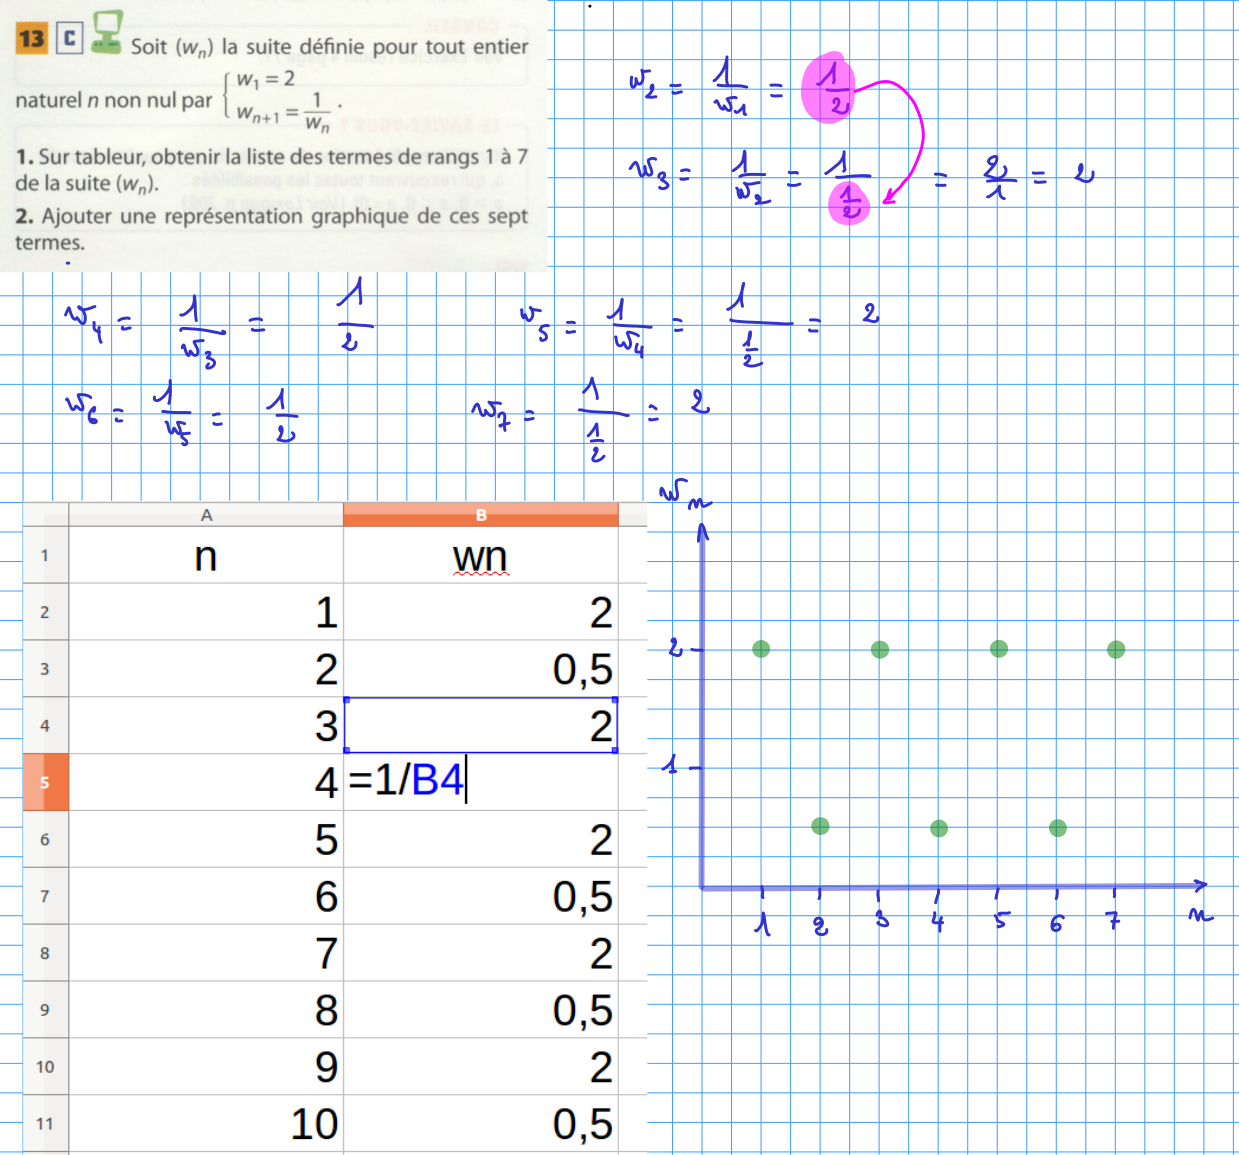
Task: Click the green graph point above n=4
Action: pos(939,828)
